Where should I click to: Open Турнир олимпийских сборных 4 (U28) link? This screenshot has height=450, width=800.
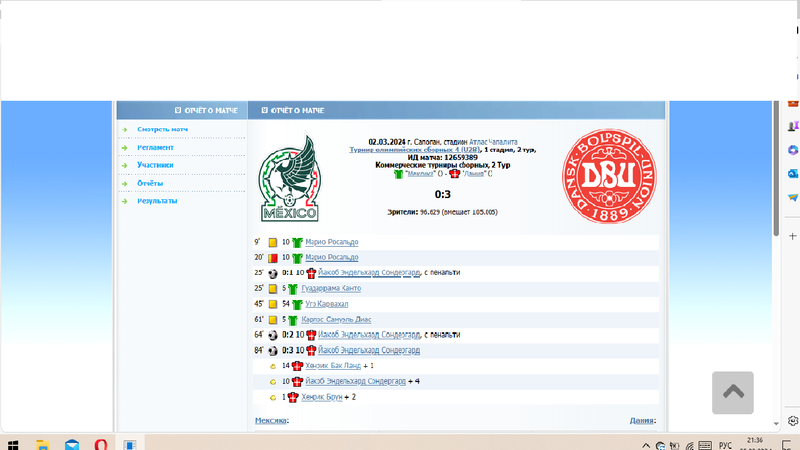coord(415,150)
